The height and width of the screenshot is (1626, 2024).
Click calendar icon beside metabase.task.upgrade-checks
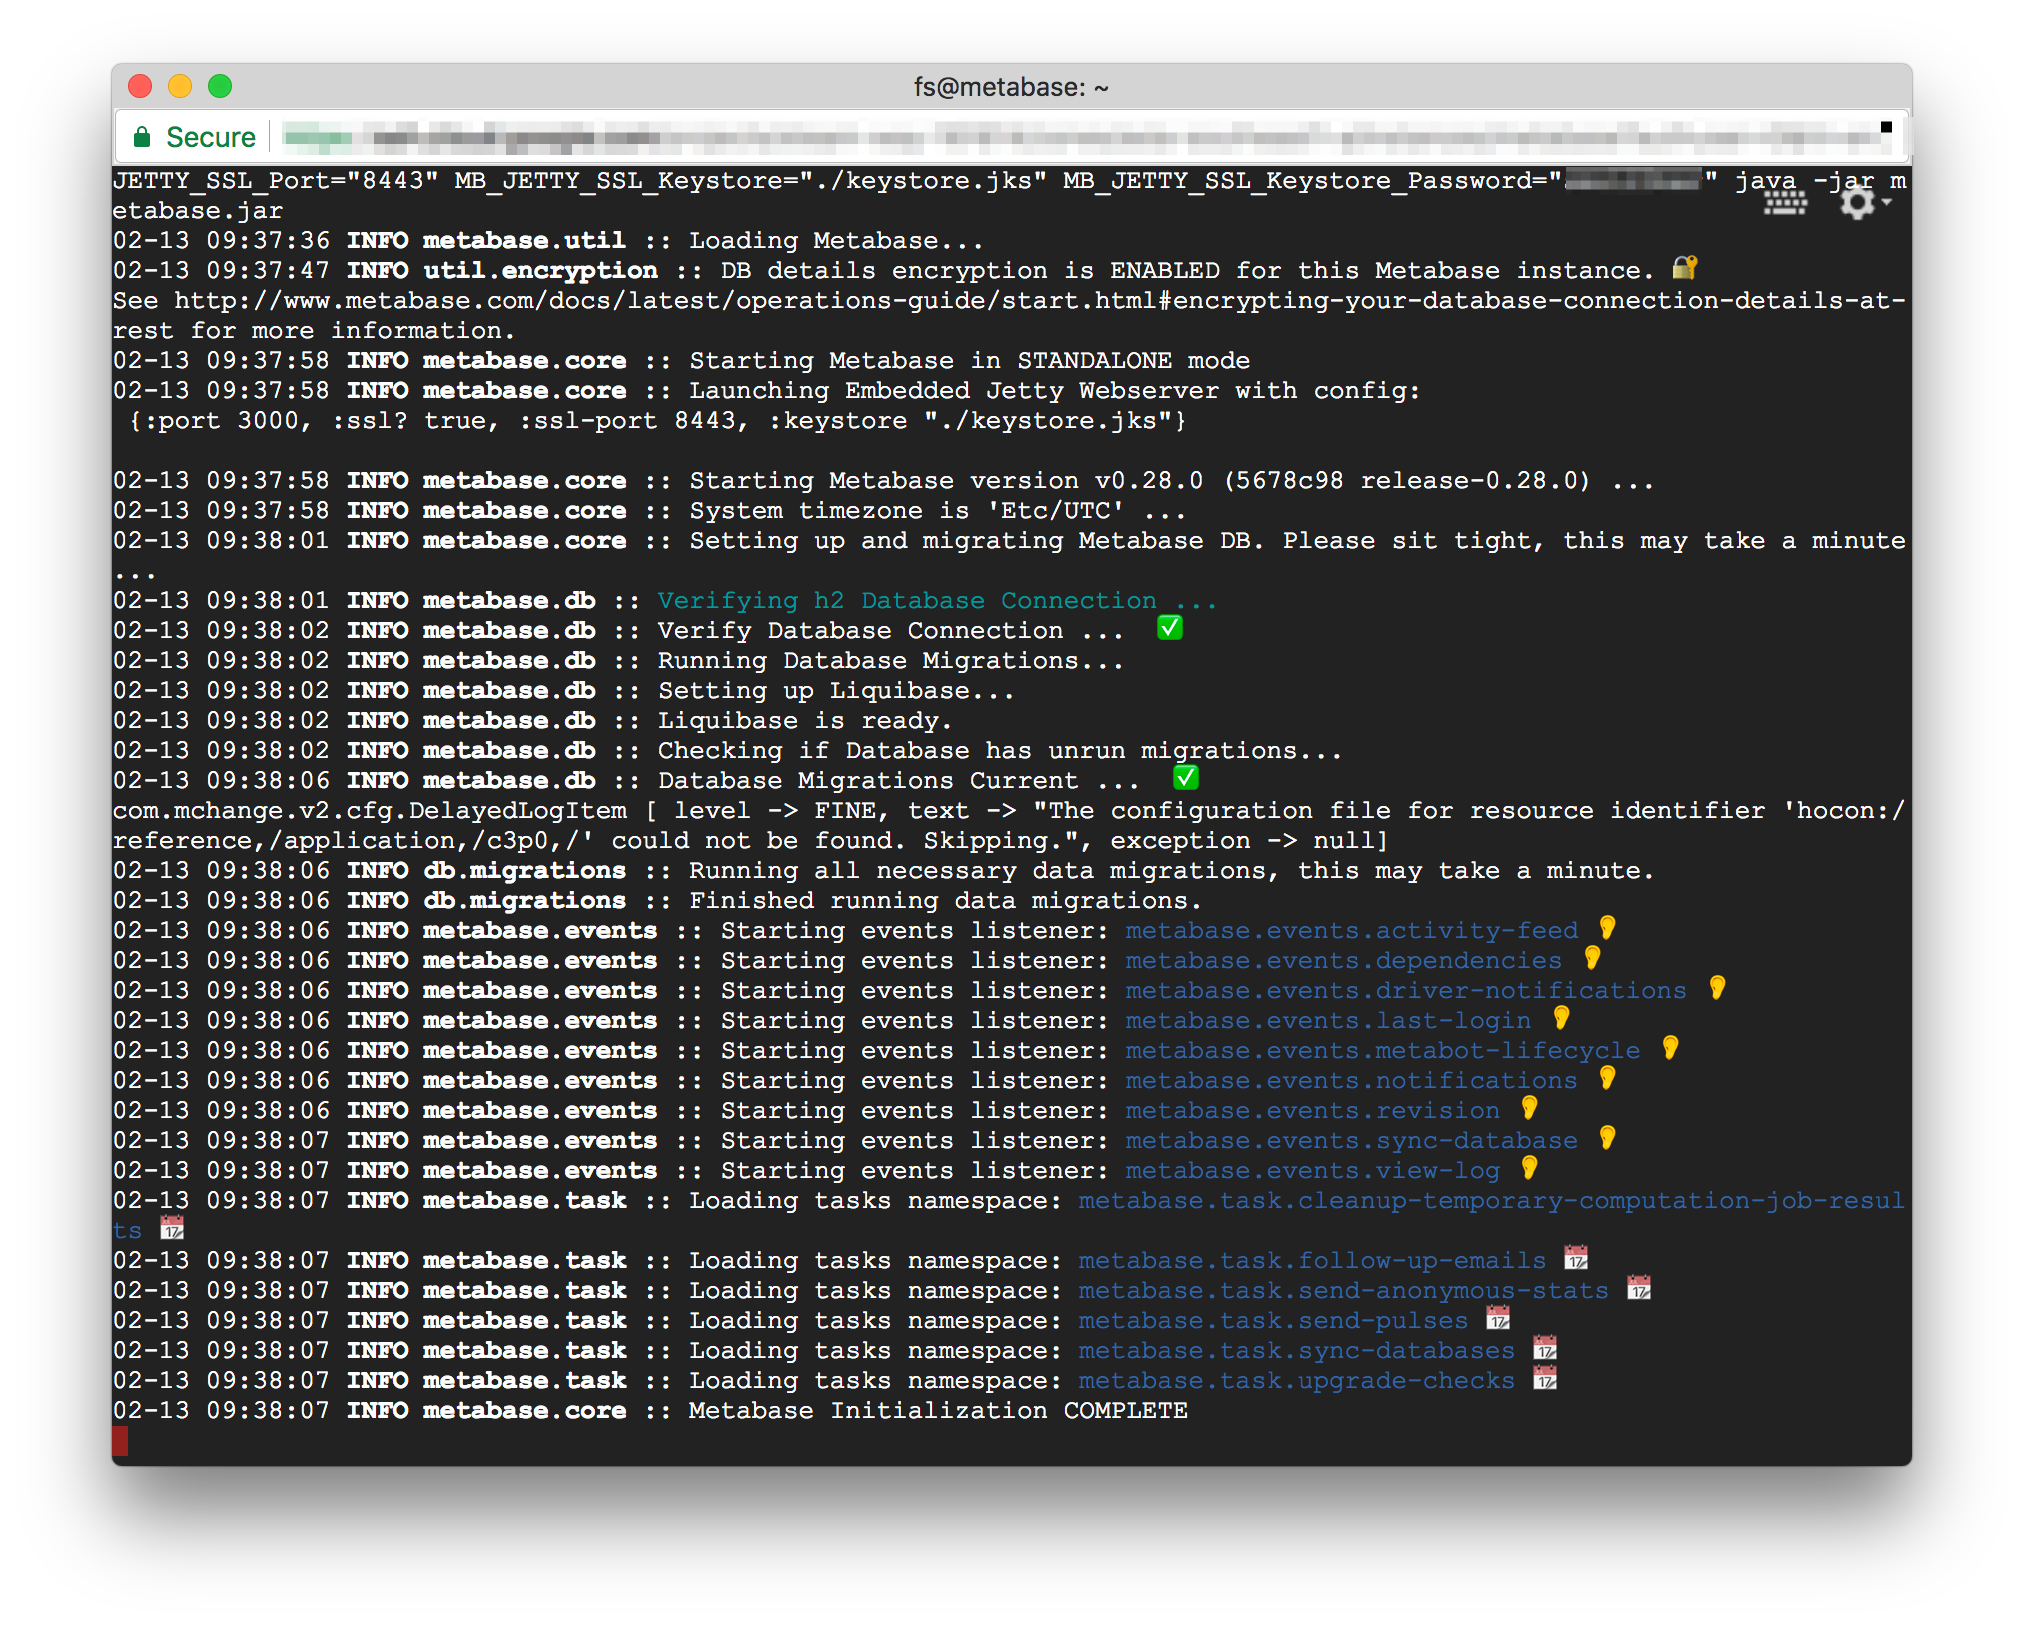click(1545, 1378)
